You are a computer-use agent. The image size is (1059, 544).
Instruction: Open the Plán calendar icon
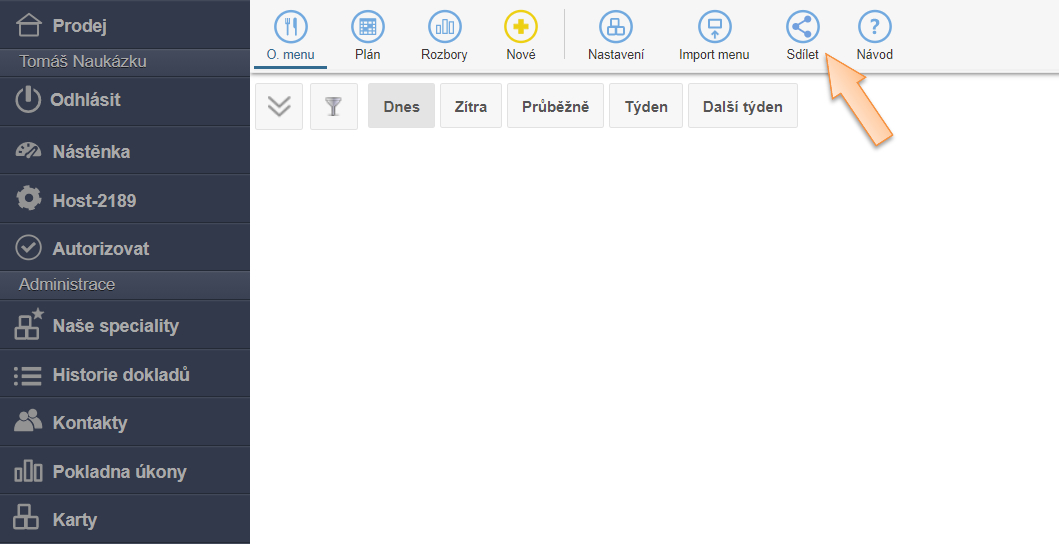[367, 27]
